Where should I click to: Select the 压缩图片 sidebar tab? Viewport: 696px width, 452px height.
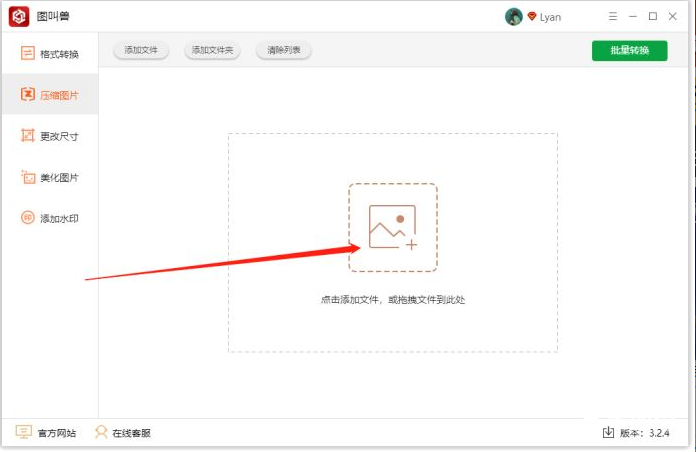[x=50, y=95]
